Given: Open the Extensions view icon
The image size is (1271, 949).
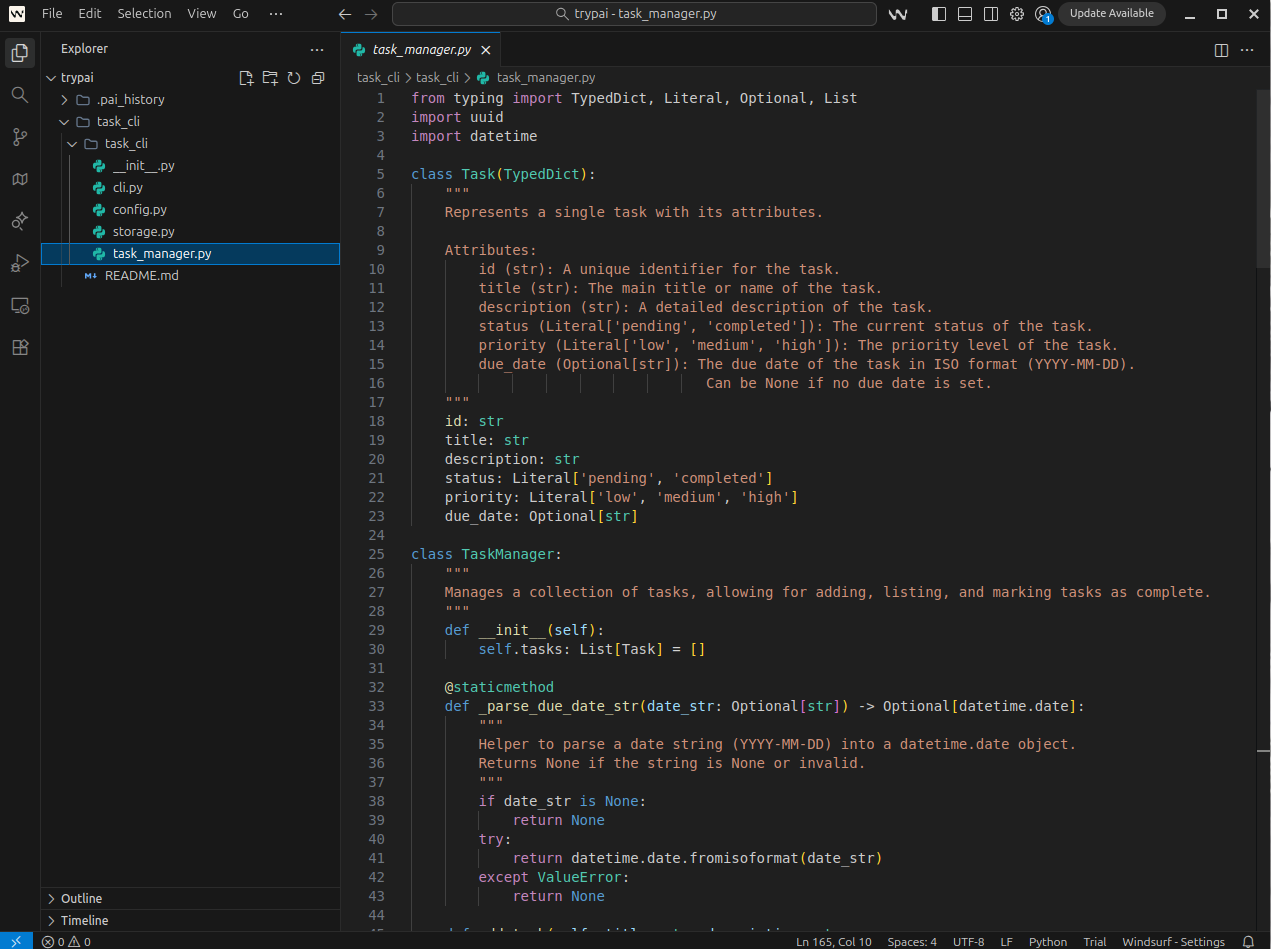Looking at the screenshot, I should (x=19, y=347).
